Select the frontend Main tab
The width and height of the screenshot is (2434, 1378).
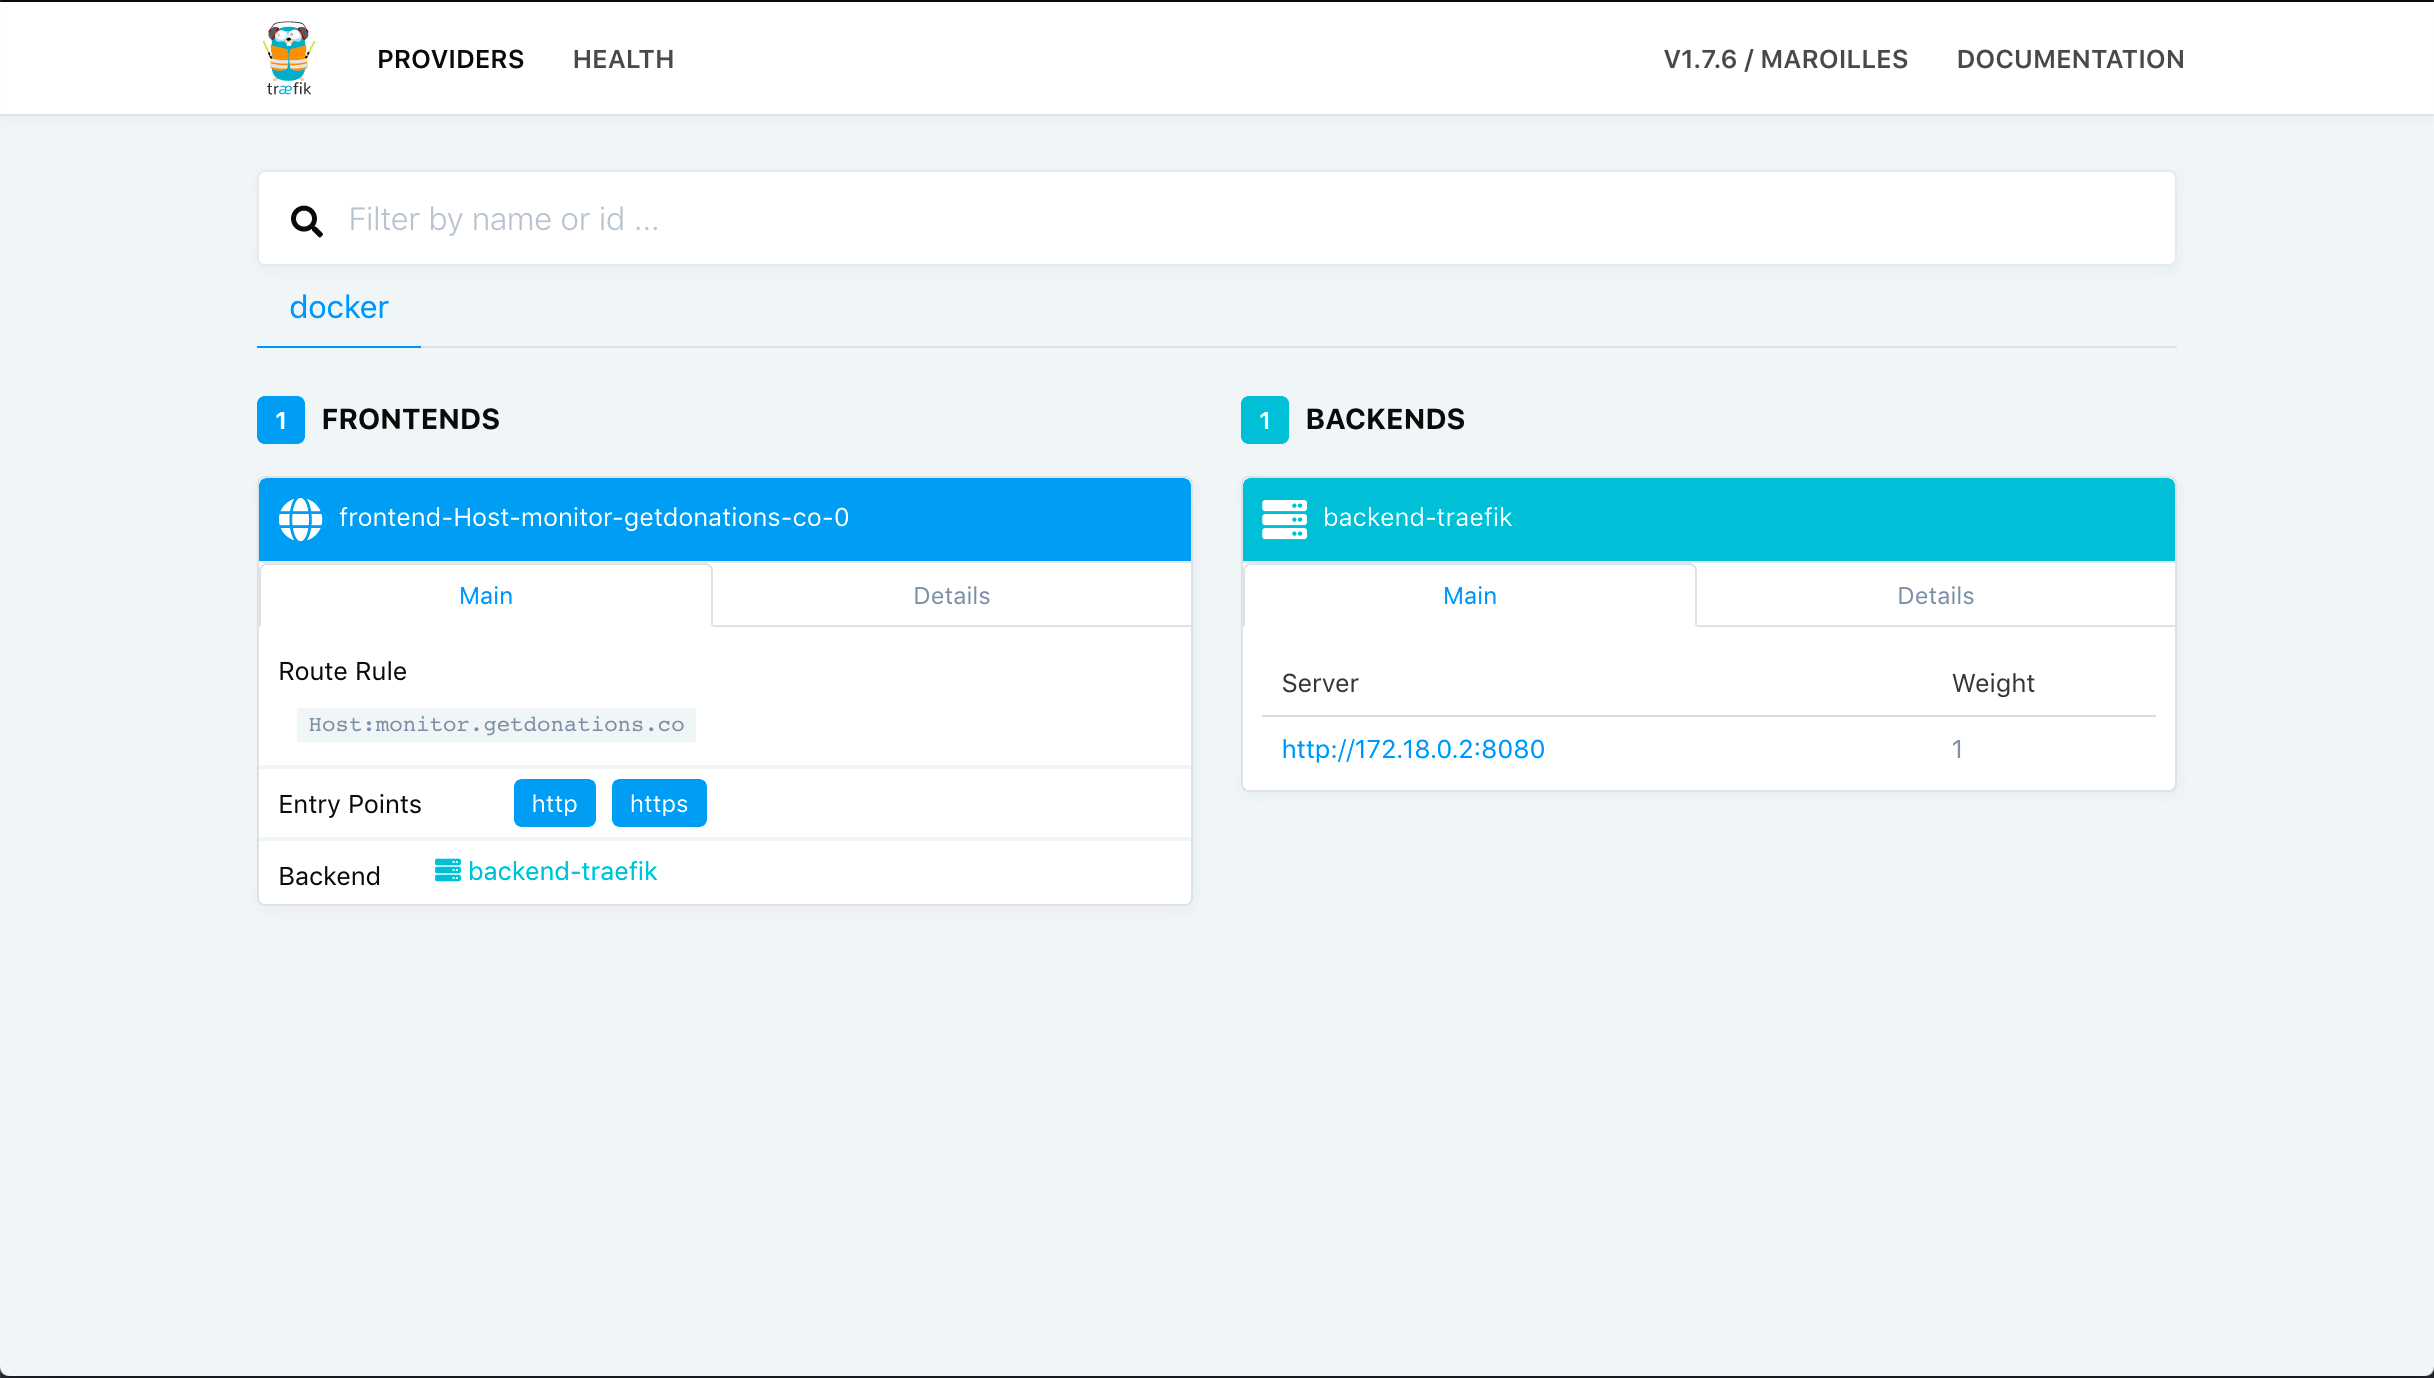(486, 596)
